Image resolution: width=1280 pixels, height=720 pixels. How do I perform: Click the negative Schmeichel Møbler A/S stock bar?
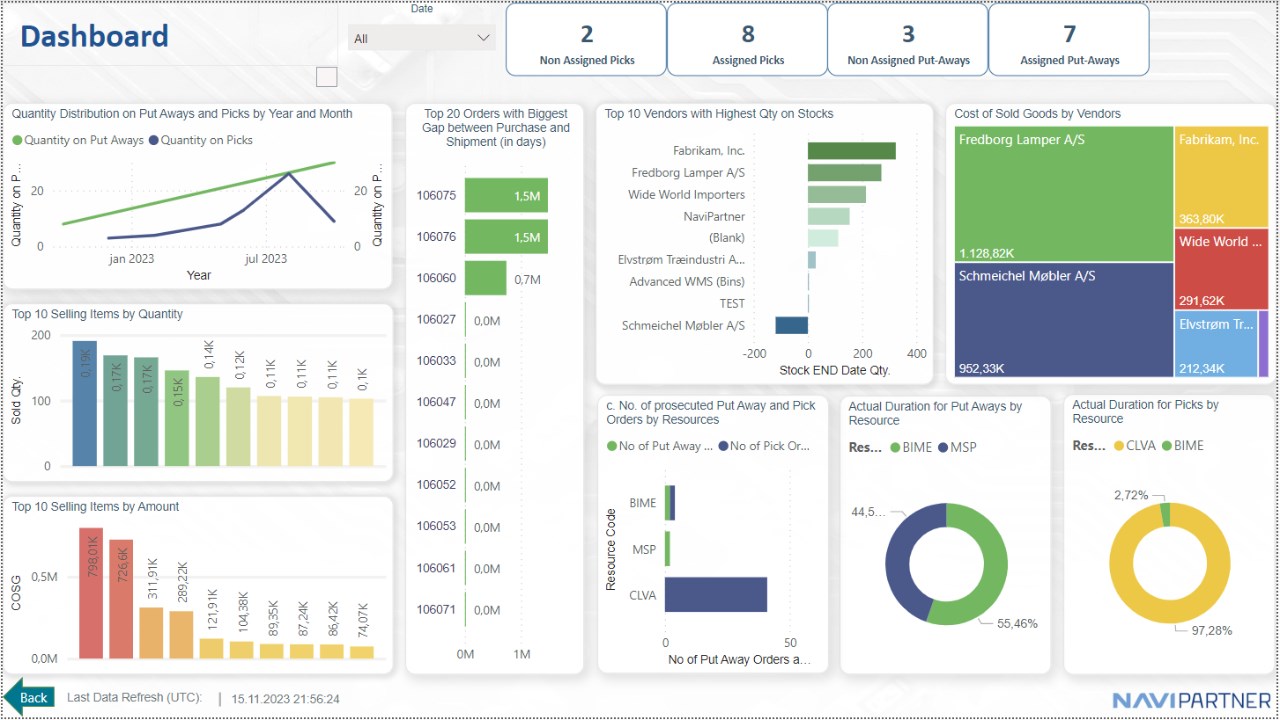791,325
